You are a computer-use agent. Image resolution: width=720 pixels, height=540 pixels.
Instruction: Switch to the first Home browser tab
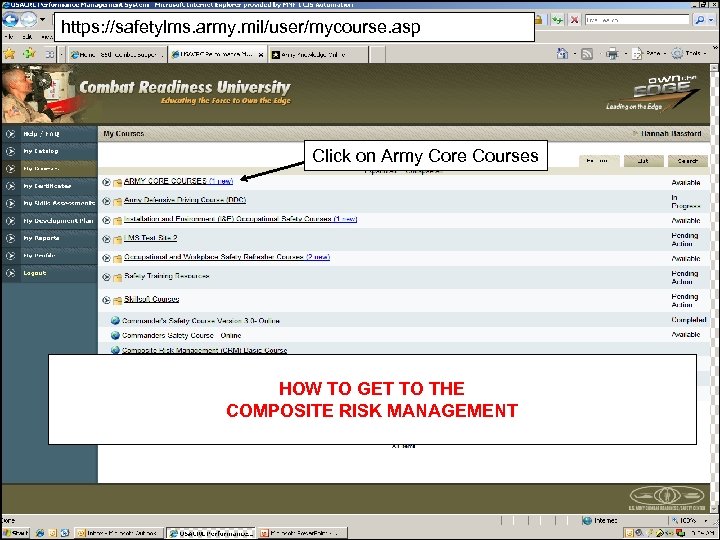[x=117, y=55]
